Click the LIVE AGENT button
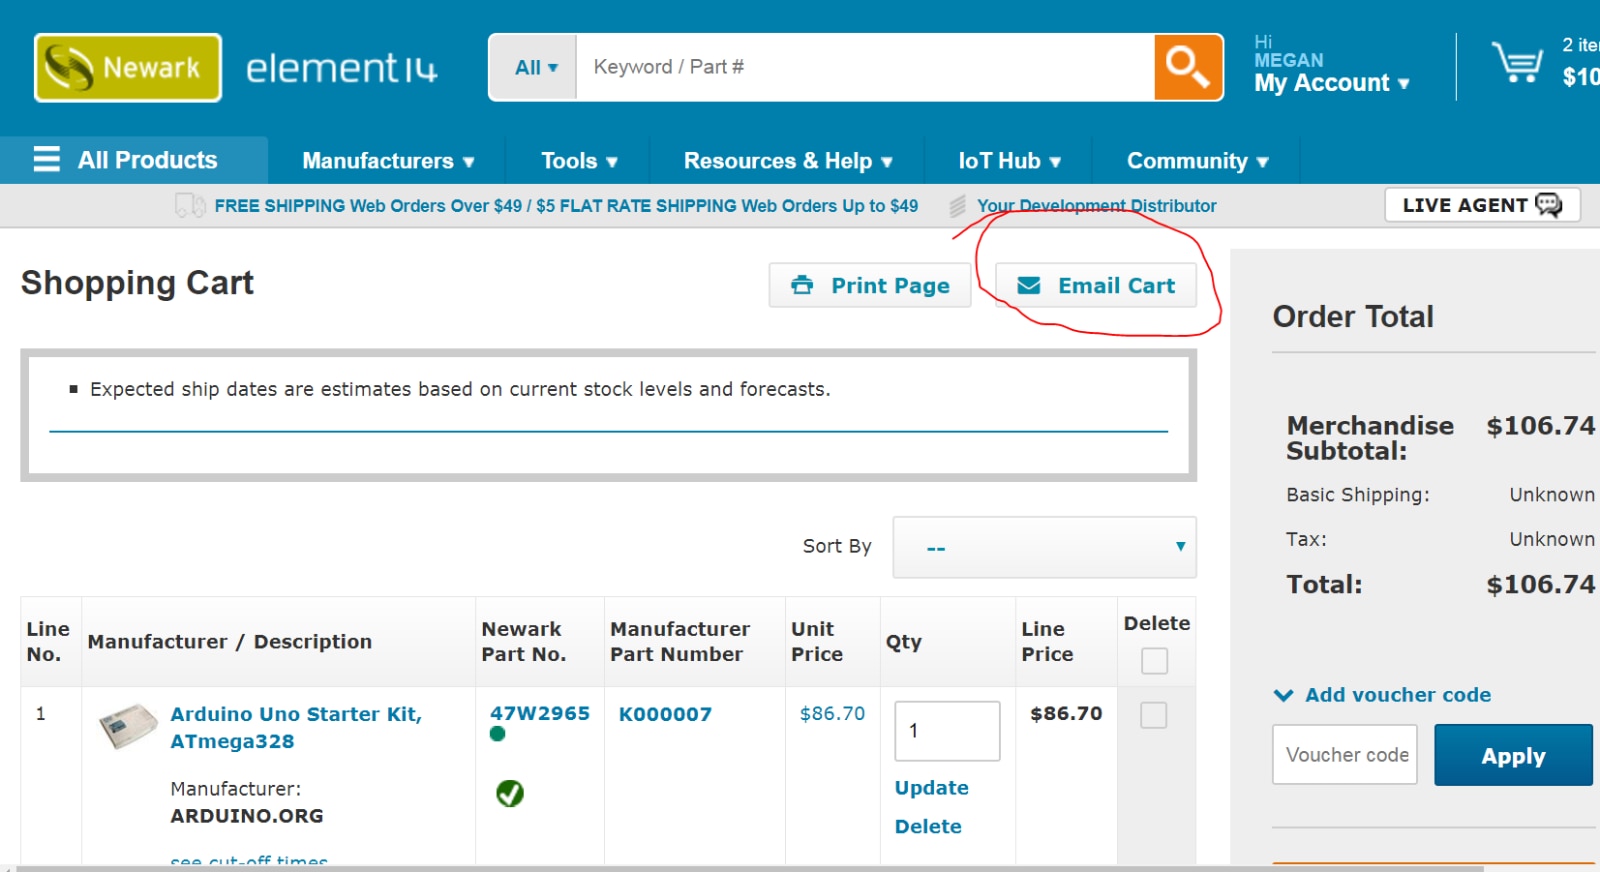 [x=1482, y=205]
